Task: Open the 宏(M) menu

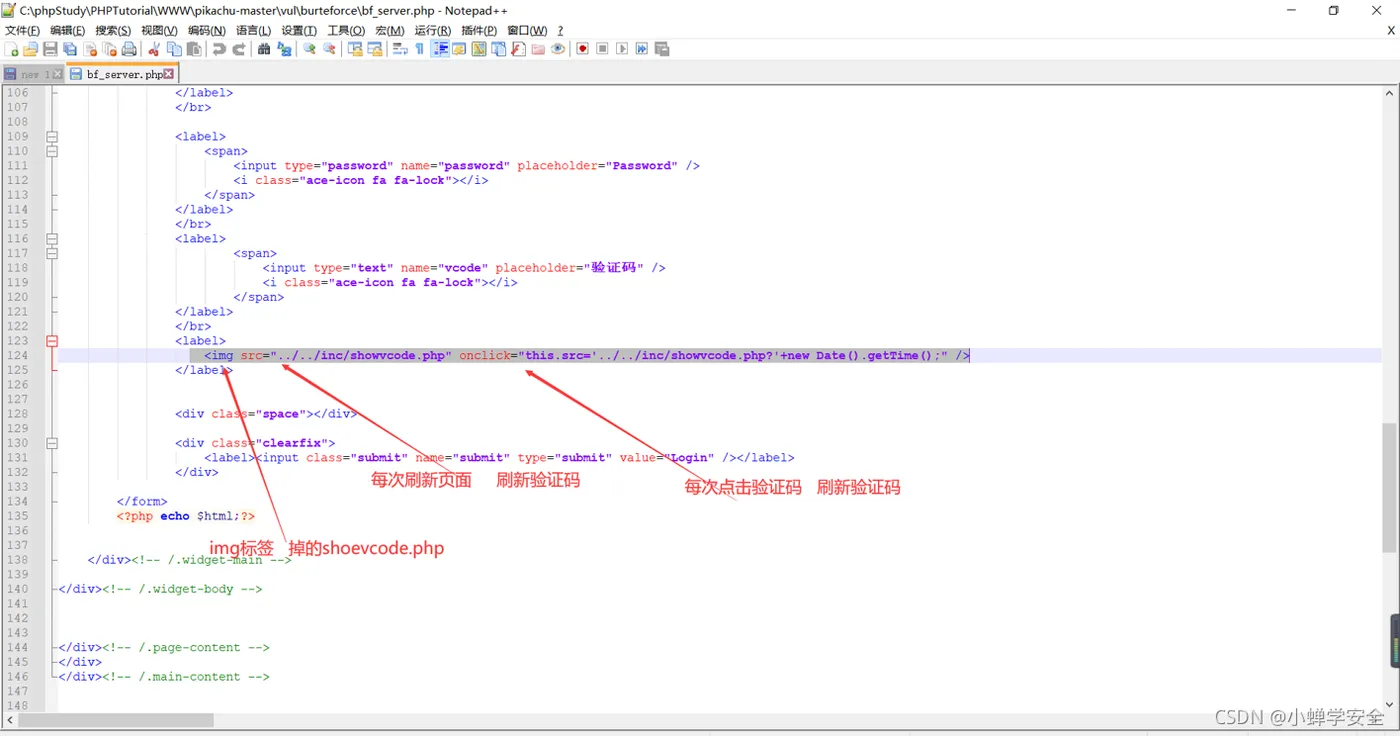Action: [x=390, y=30]
